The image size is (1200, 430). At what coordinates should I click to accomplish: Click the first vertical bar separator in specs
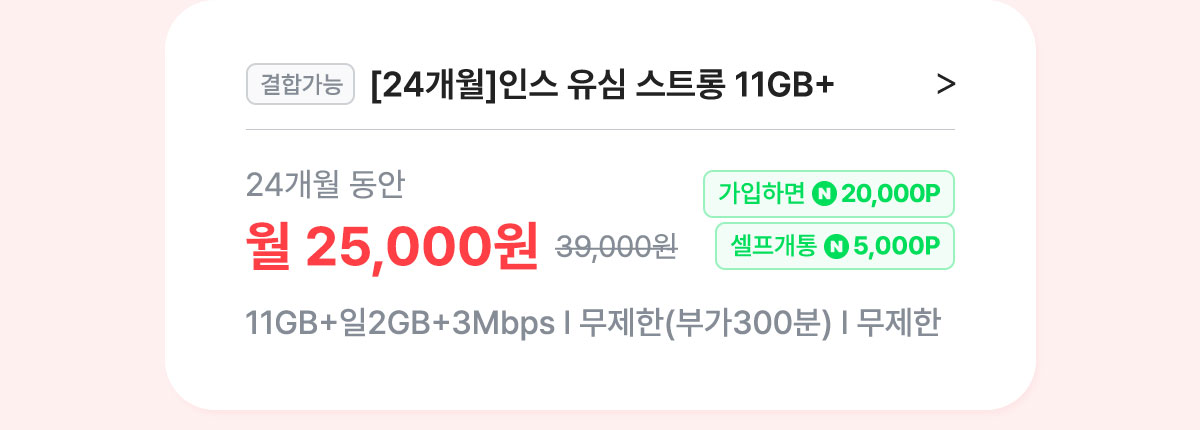coord(568,325)
